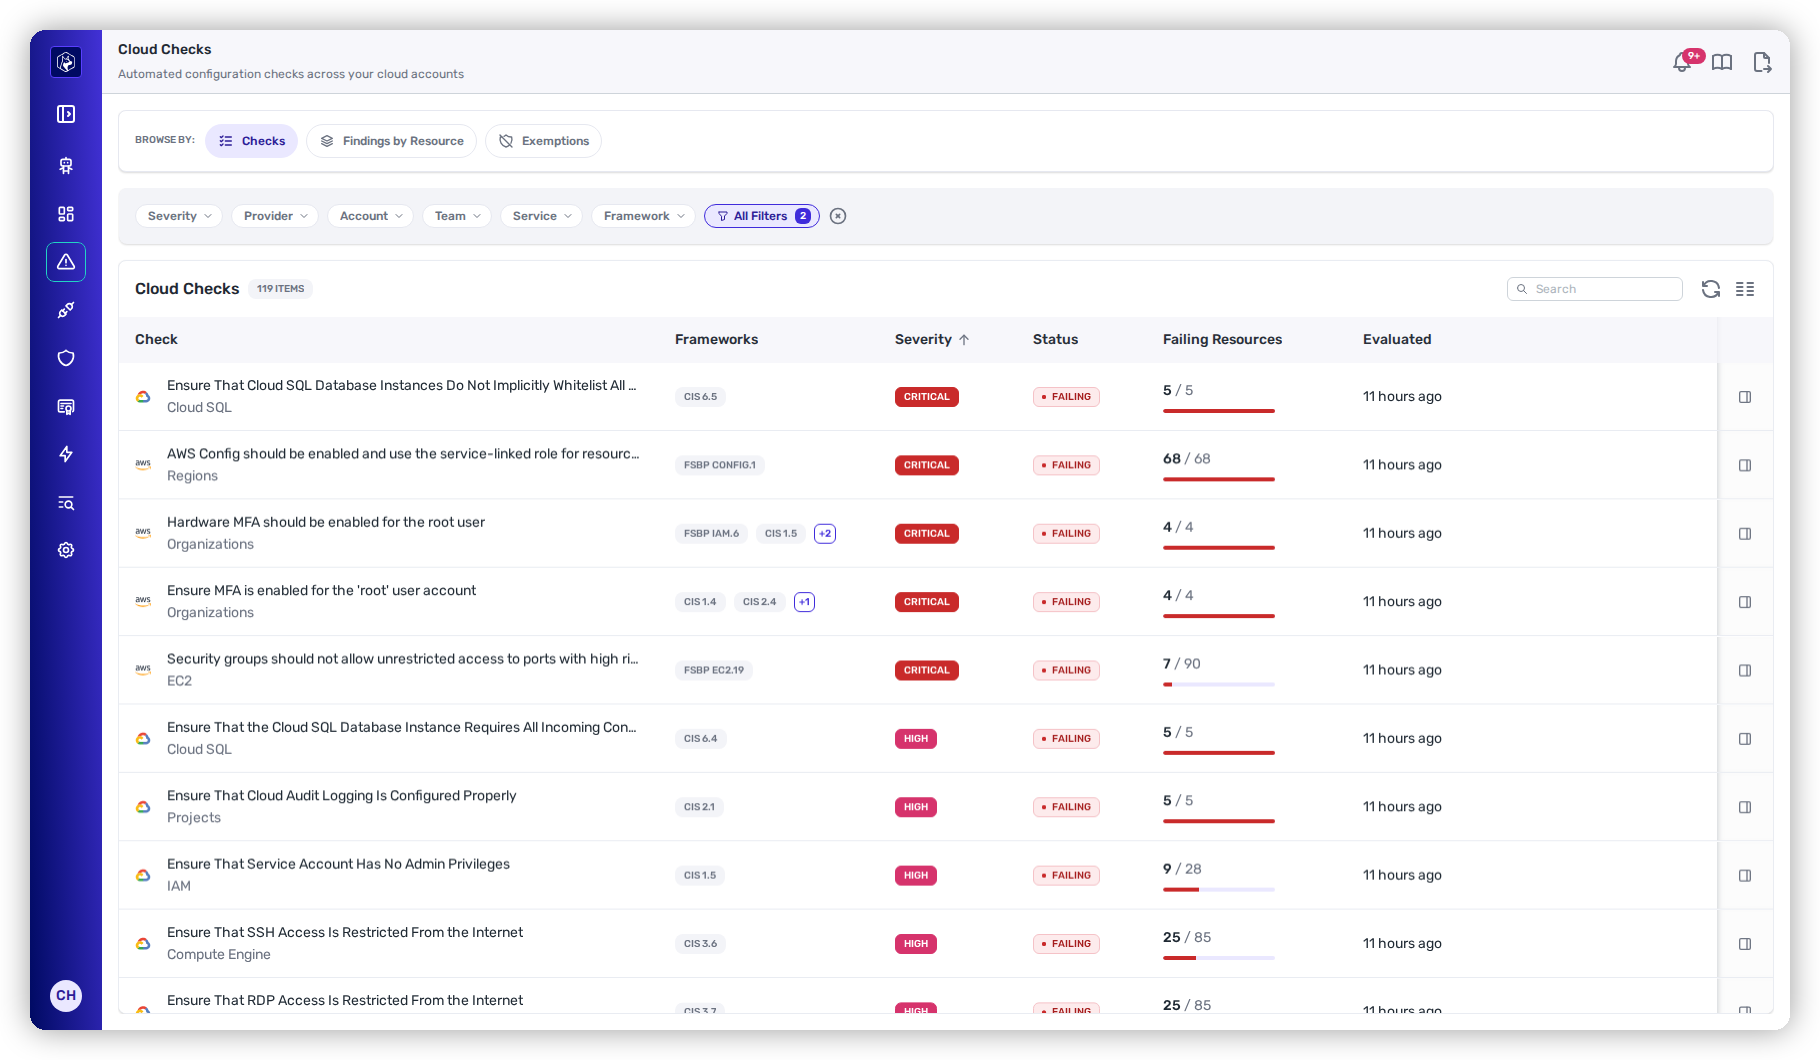
Task: Expand the Team filter dropdown
Action: coord(457,216)
